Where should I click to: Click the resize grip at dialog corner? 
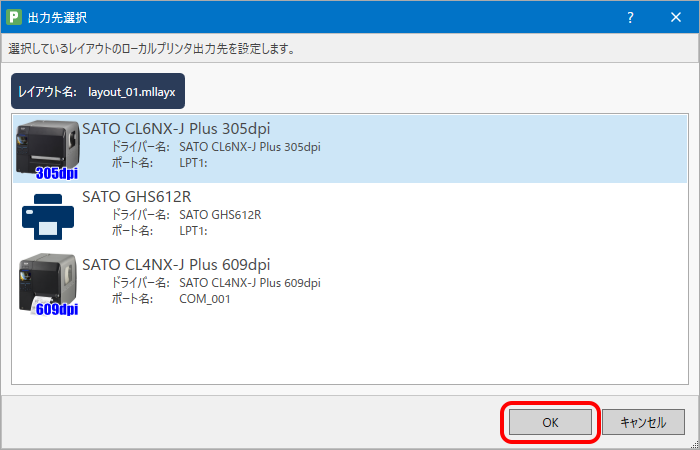pos(694,444)
